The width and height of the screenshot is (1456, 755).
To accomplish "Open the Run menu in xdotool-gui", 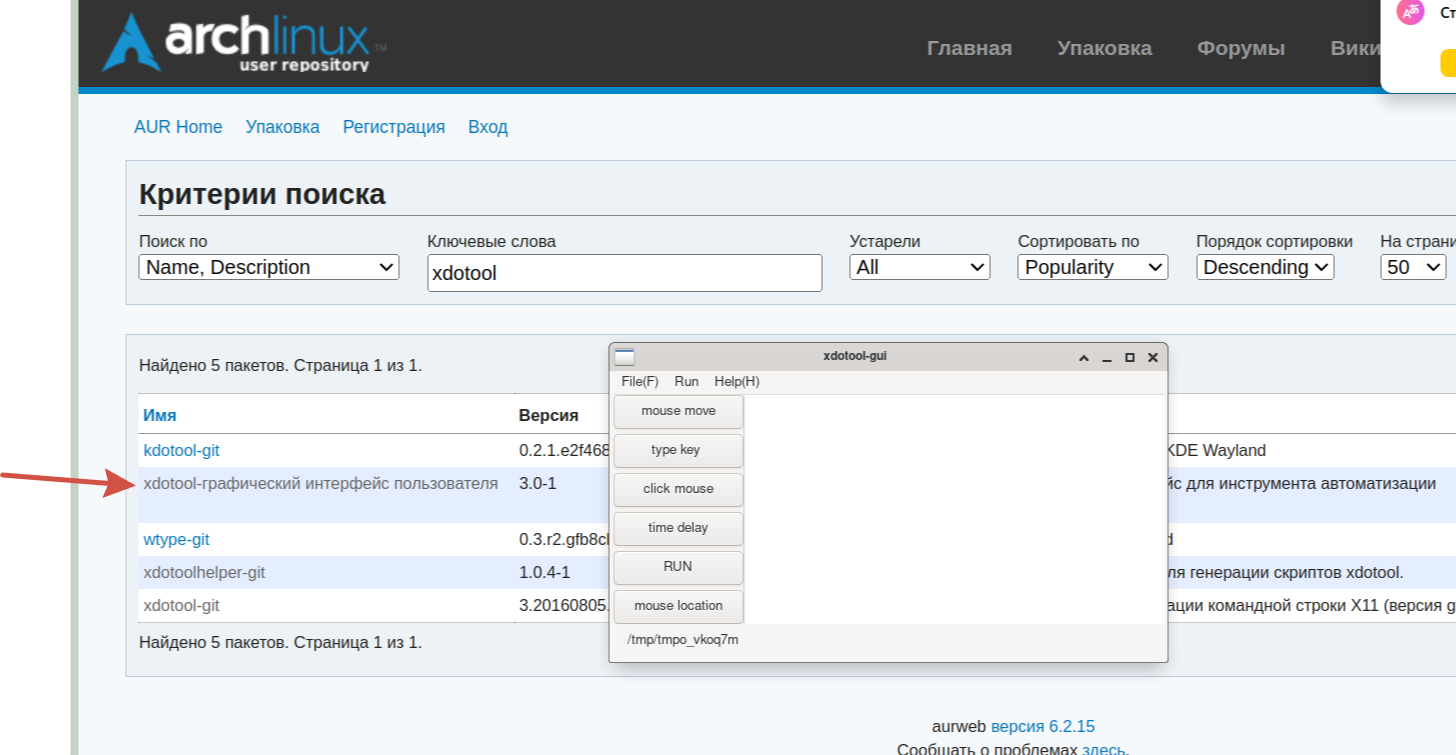I will click(686, 382).
